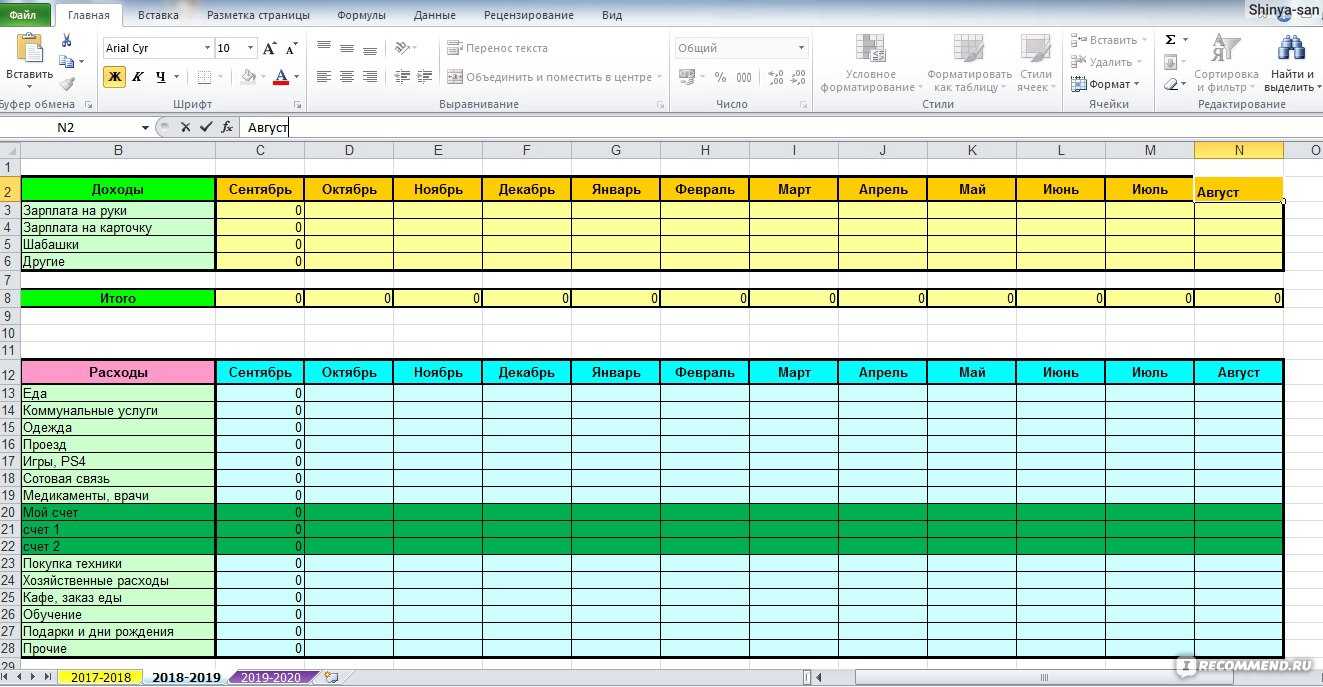Image resolution: width=1323 pixels, height=687 pixels.
Task: Open the font name Arial Cyr dropdown
Action: coord(208,48)
